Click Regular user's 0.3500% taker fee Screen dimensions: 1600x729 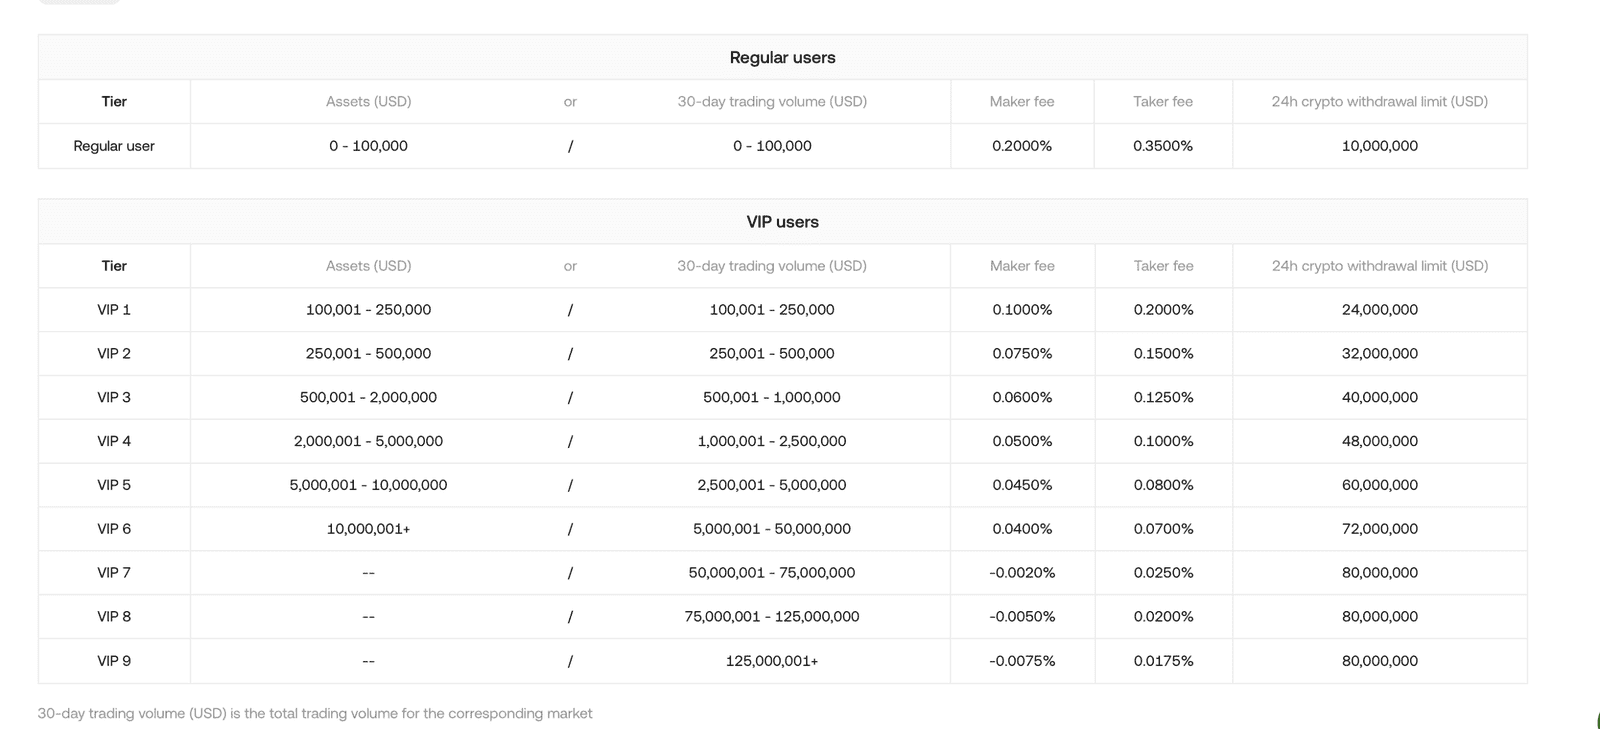pyautogui.click(x=1163, y=146)
